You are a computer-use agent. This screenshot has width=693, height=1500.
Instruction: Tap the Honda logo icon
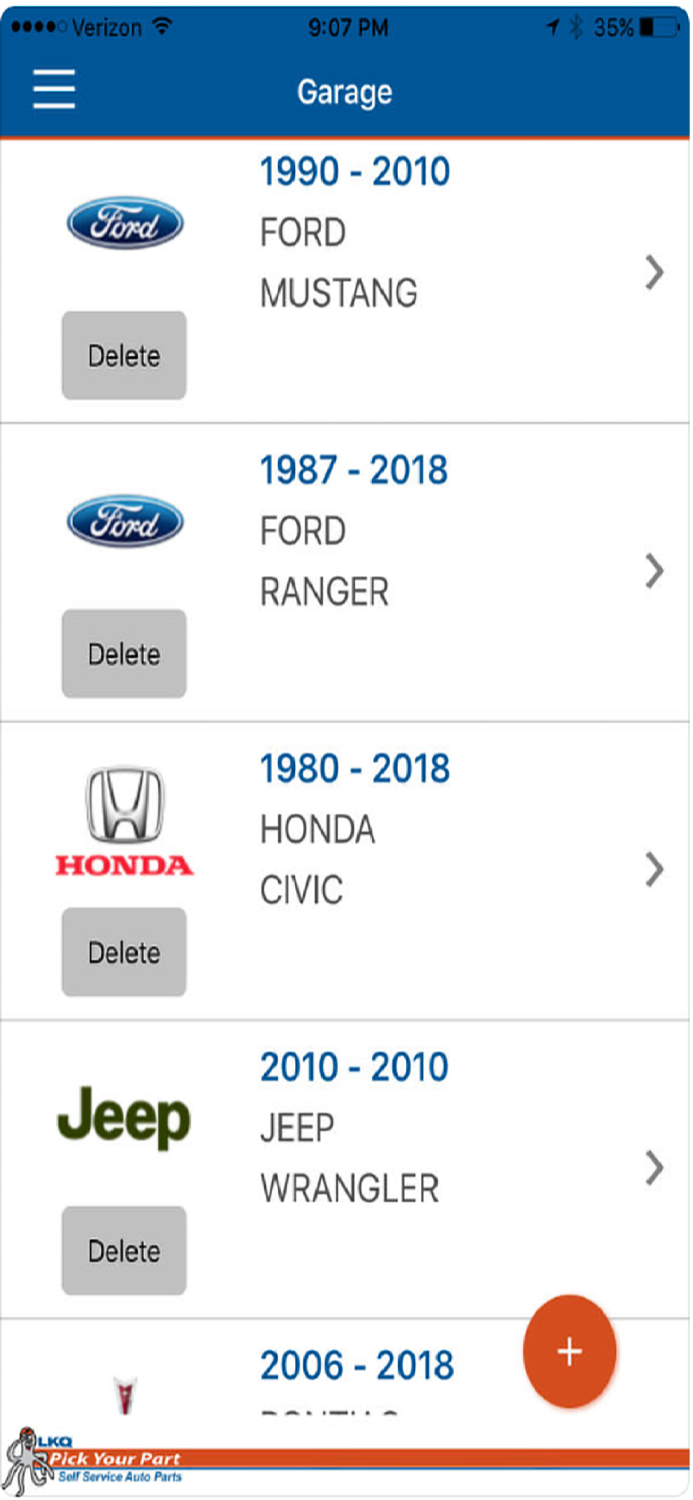[124, 822]
